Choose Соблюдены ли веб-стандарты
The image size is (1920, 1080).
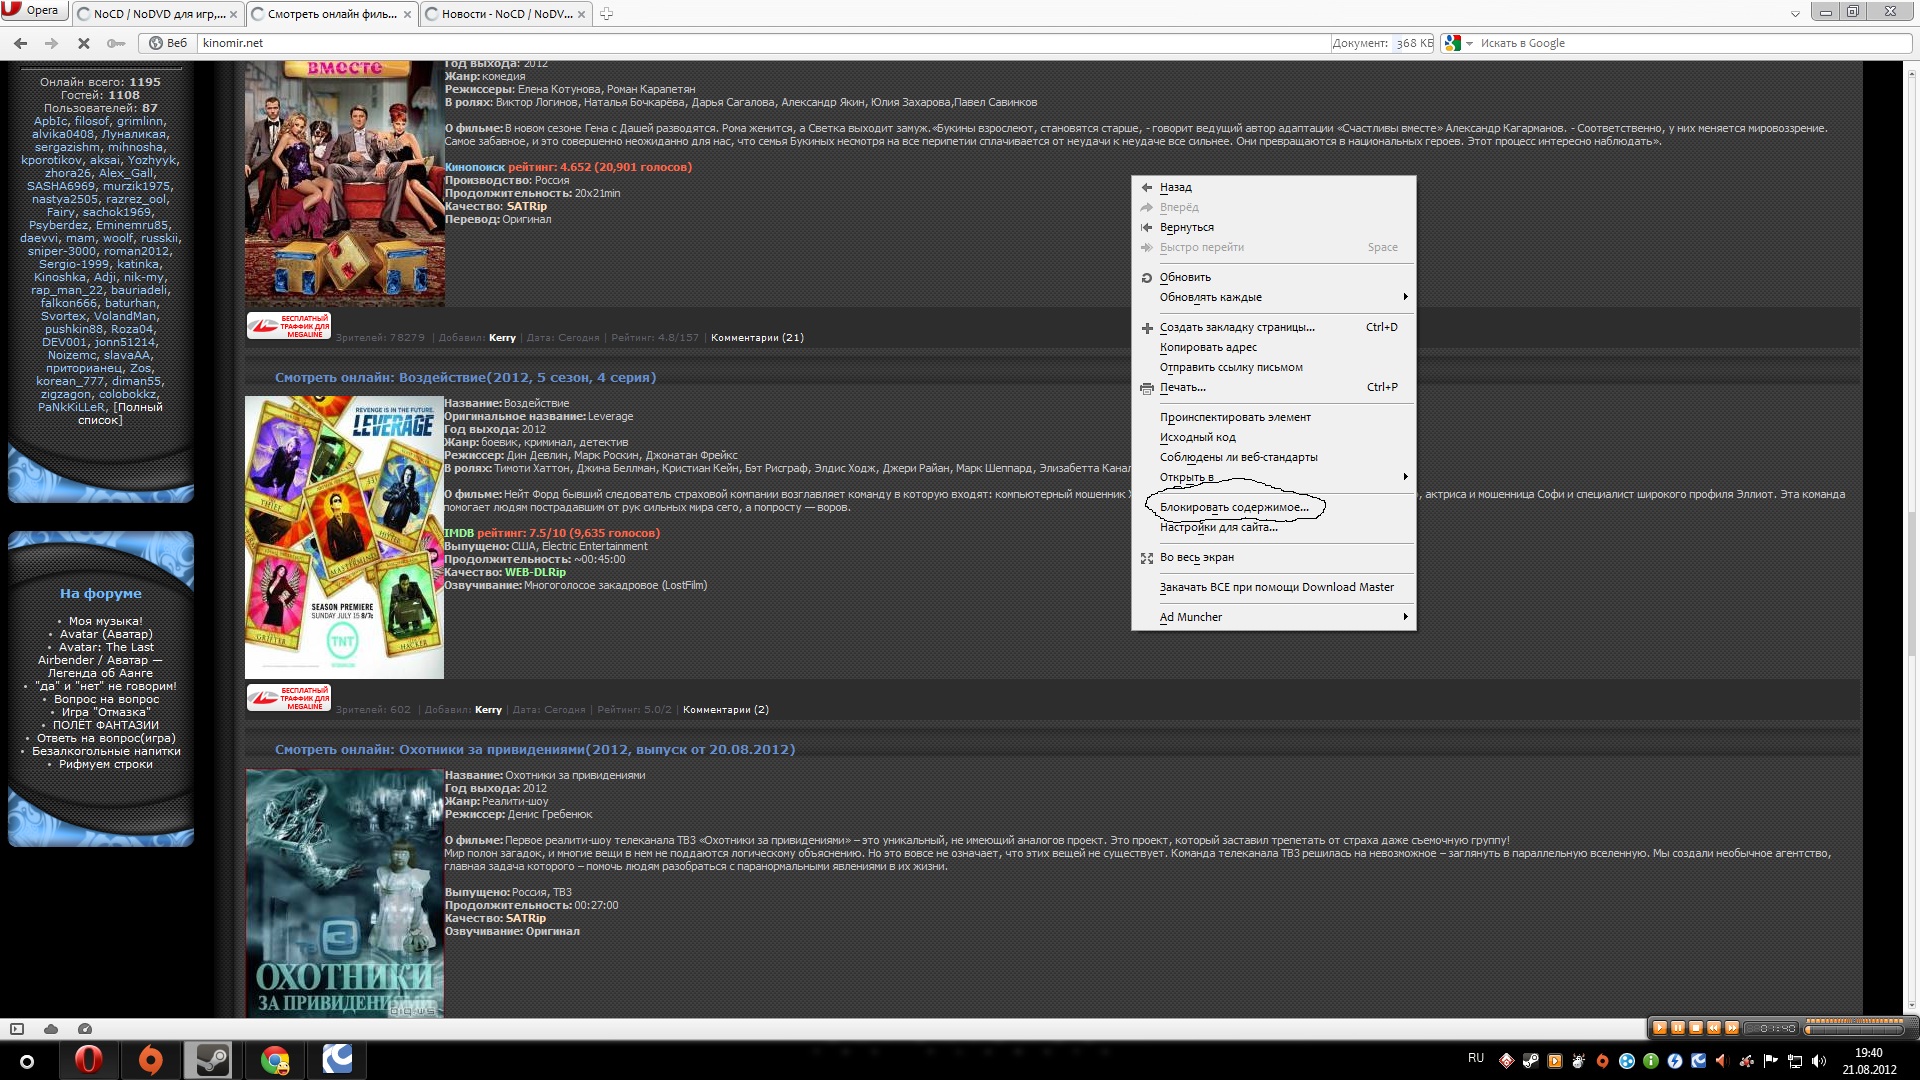tap(1274, 457)
